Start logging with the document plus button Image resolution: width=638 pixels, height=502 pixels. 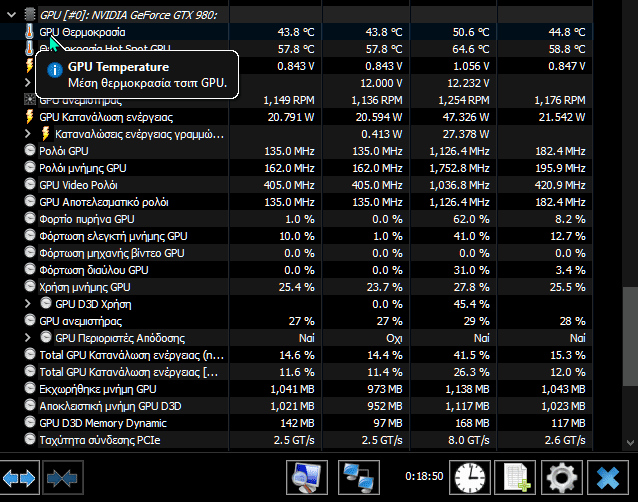[x=515, y=478]
